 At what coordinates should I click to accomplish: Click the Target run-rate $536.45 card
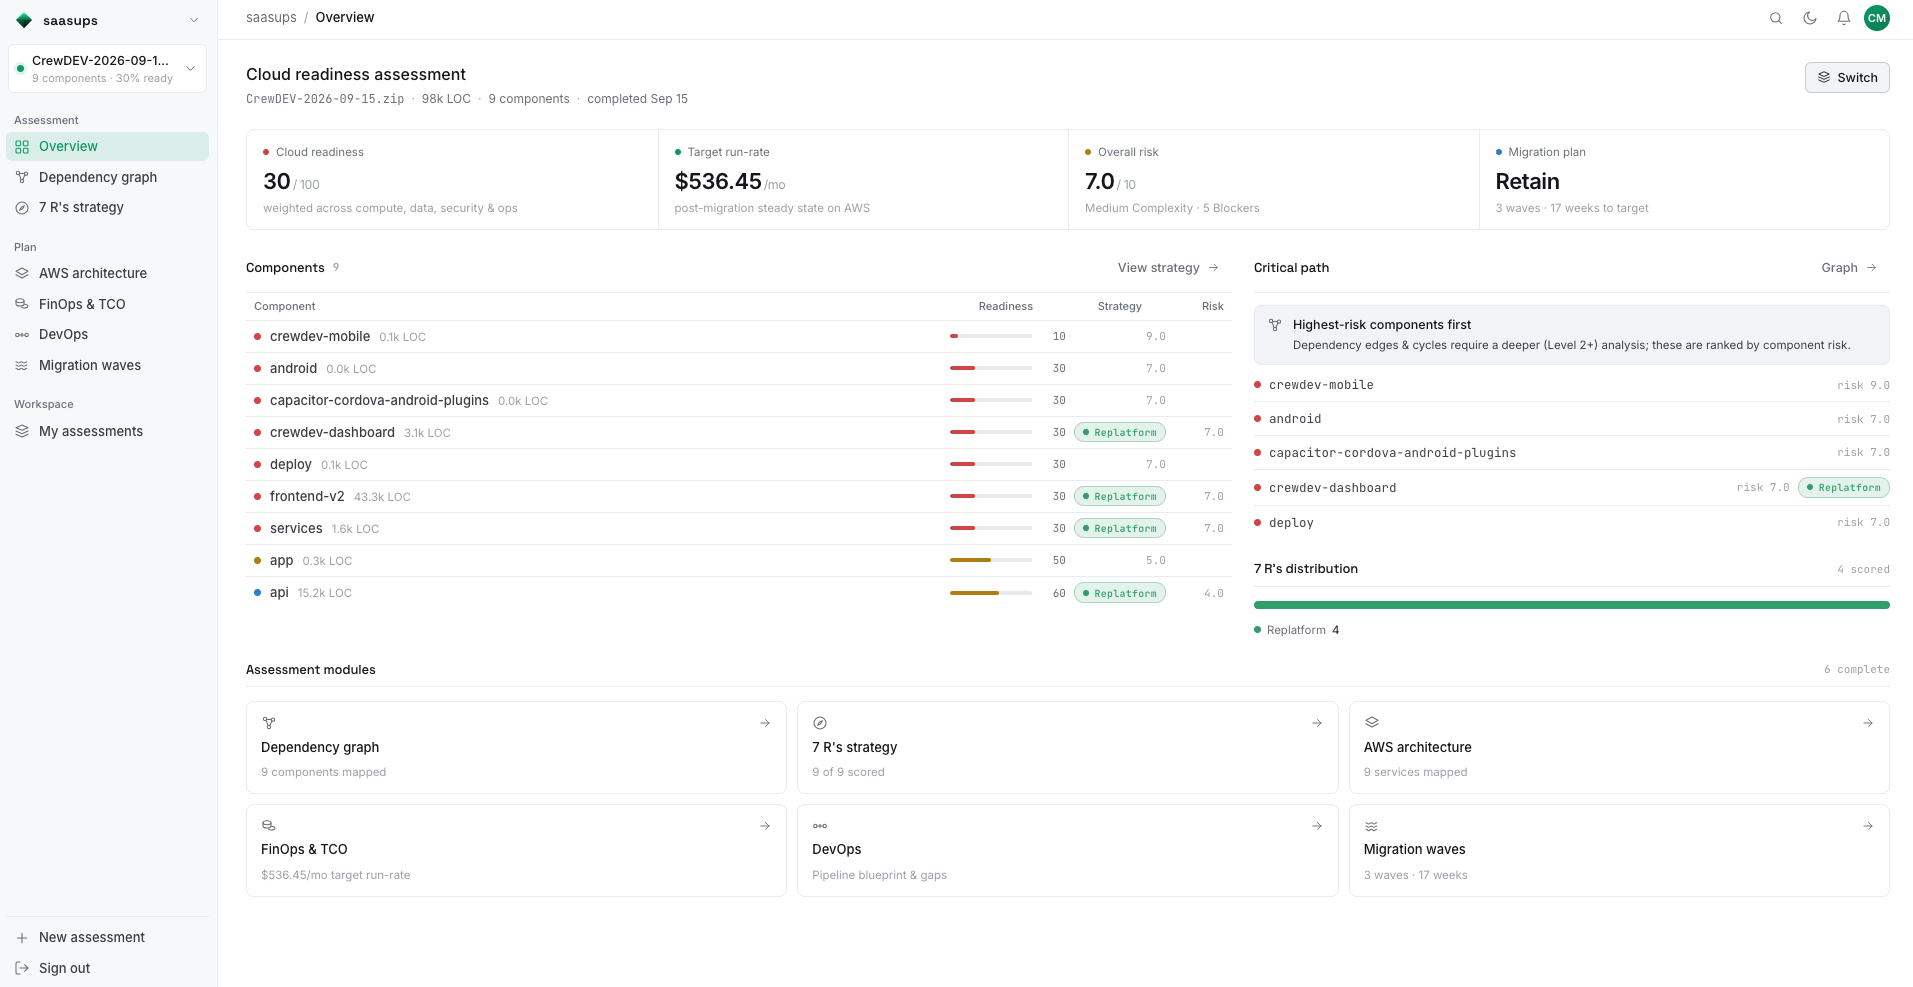click(863, 180)
